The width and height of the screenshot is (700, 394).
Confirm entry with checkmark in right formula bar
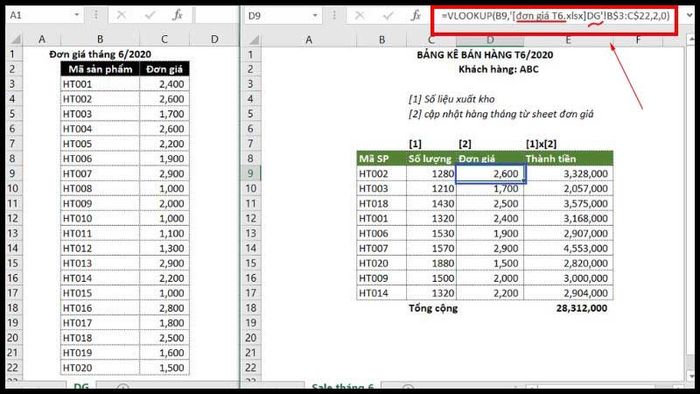(388, 16)
